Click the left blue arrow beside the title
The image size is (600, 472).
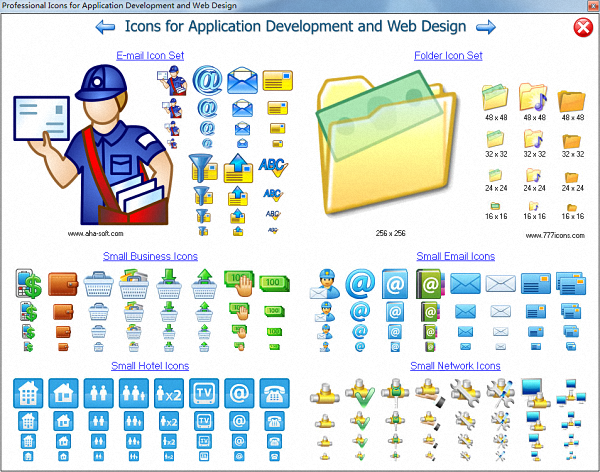106,27
